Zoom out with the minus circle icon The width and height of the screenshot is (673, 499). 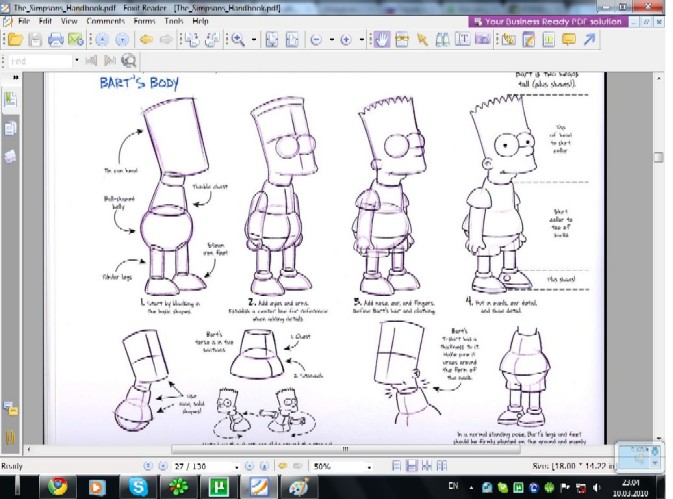(316, 40)
